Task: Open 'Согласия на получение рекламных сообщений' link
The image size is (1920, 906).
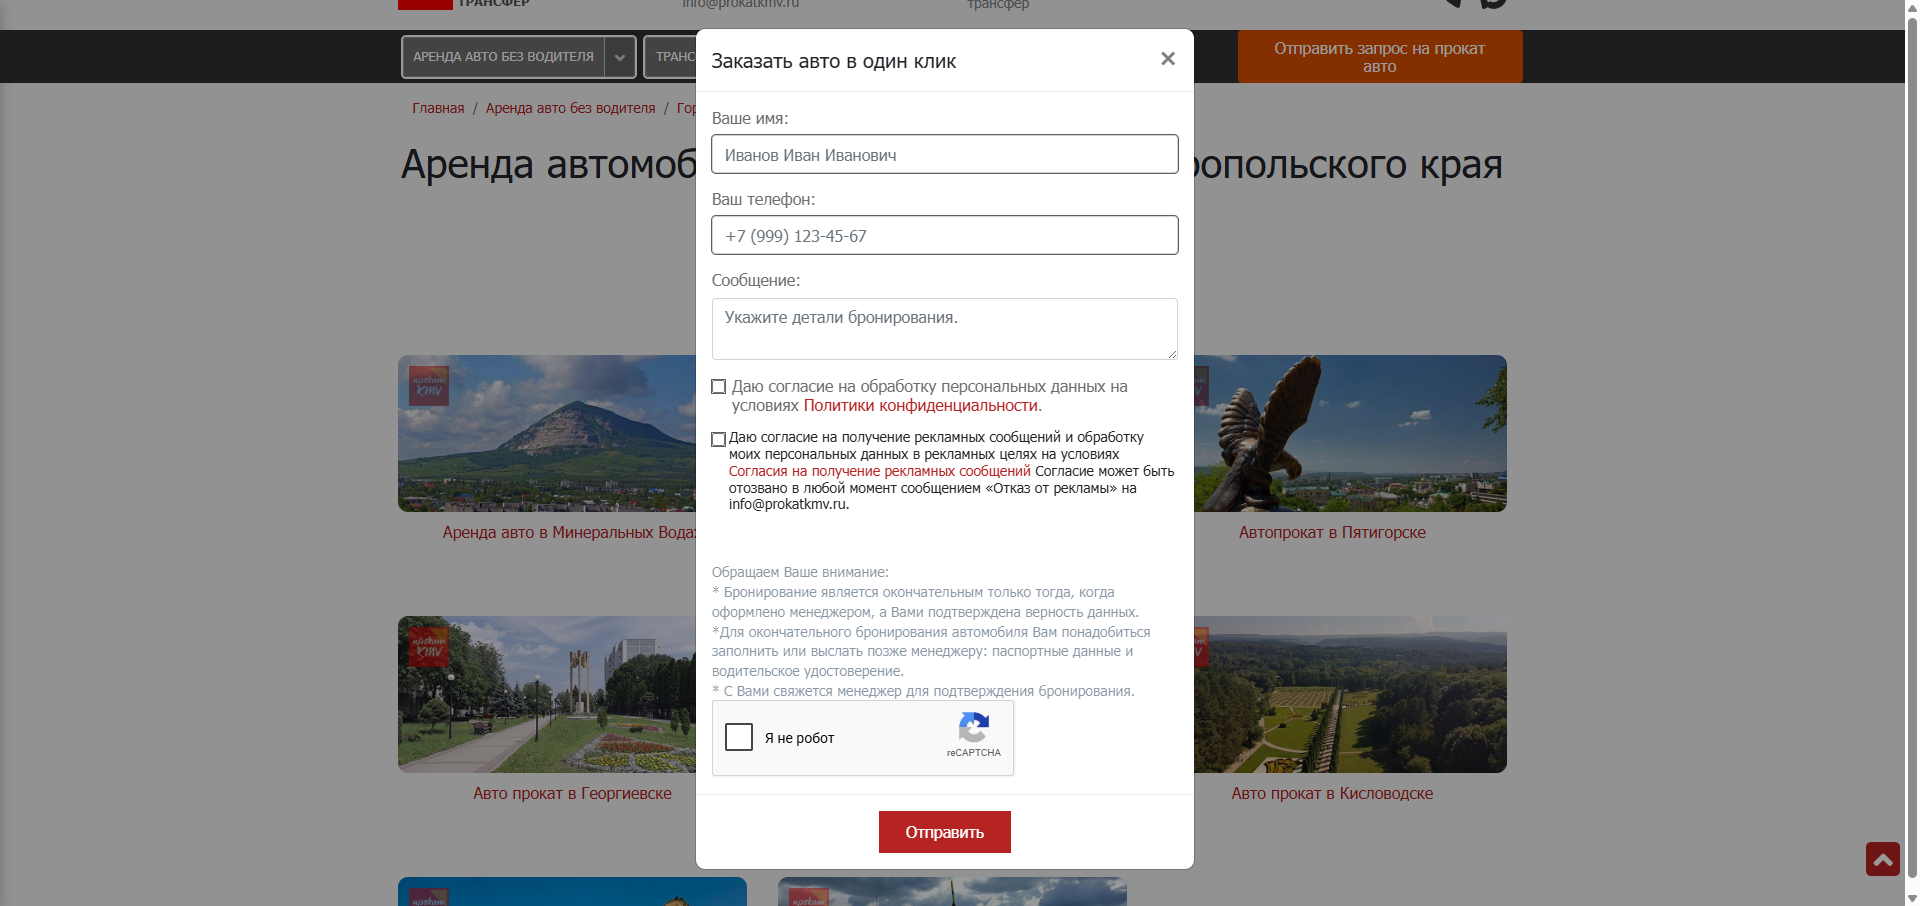Action: tap(879, 471)
